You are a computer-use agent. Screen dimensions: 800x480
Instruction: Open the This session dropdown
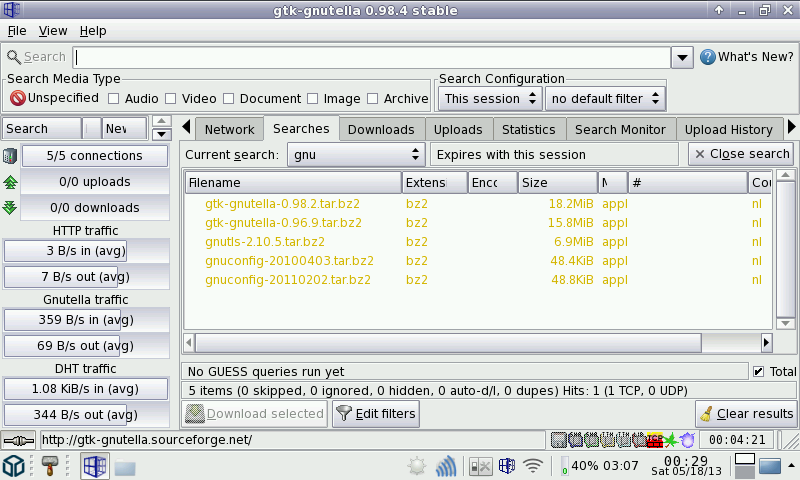(x=491, y=99)
